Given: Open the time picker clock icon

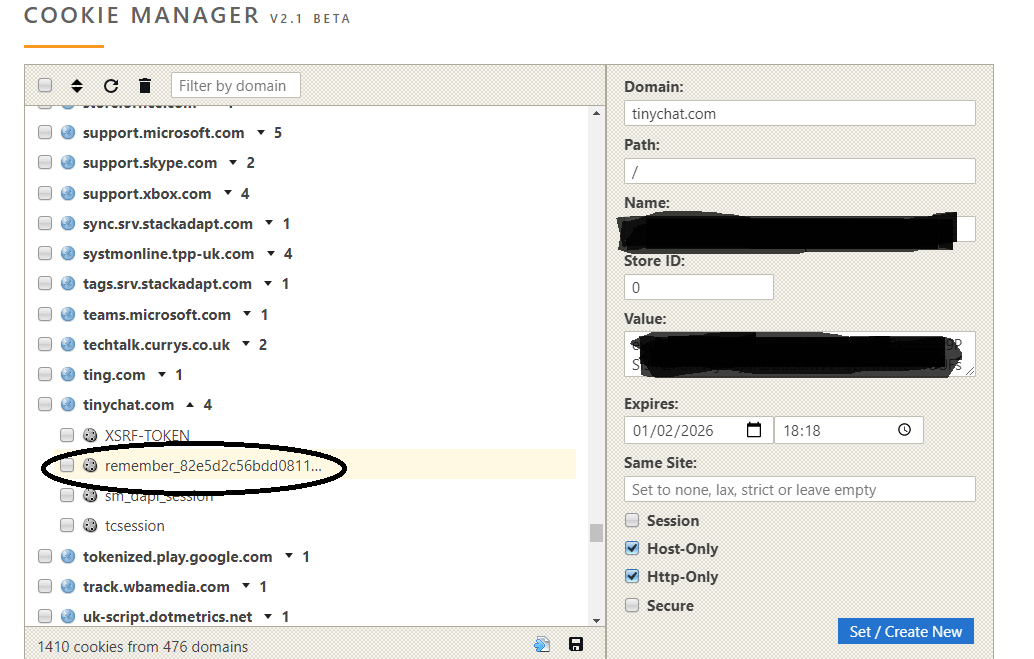Looking at the screenshot, I should point(905,430).
